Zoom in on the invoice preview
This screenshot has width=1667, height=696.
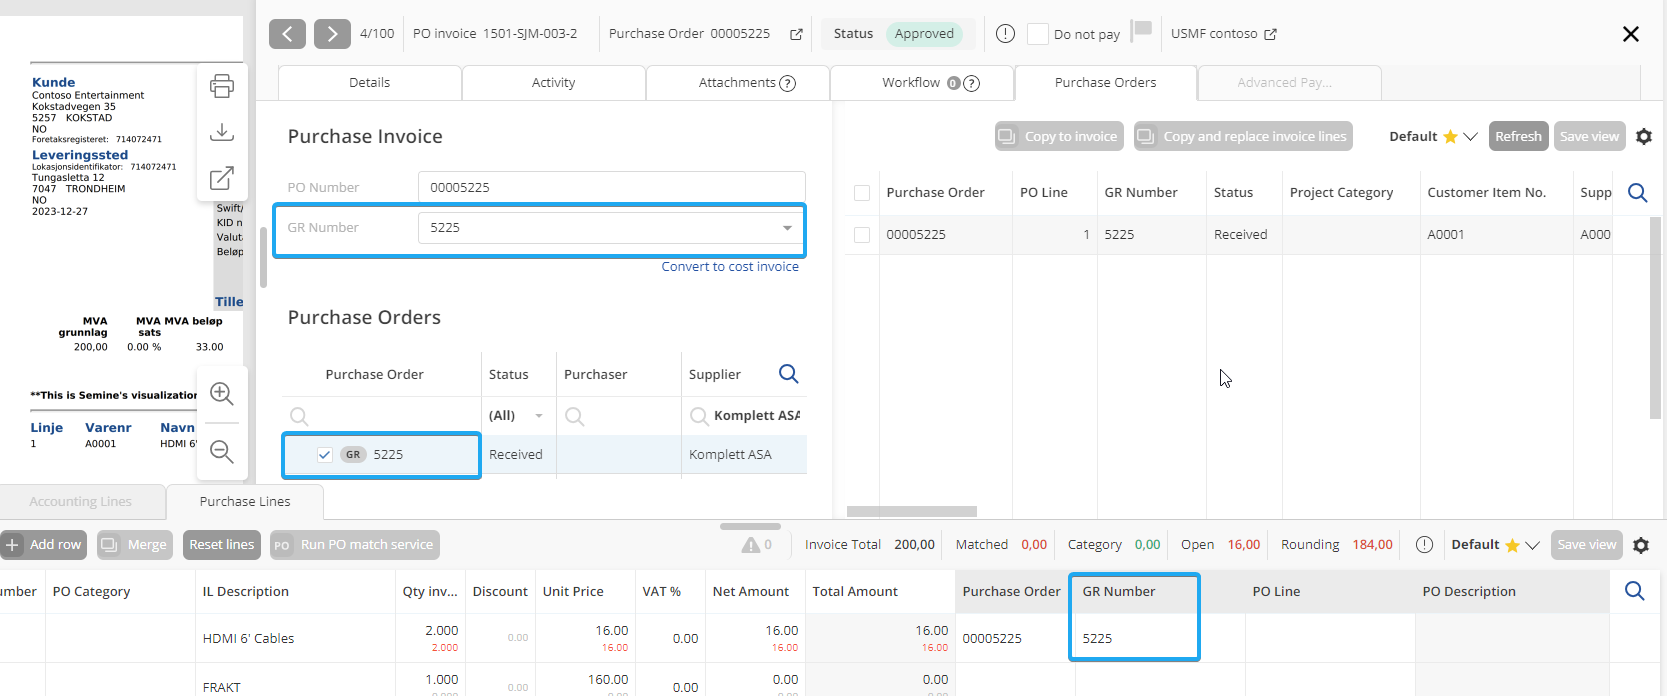(222, 394)
